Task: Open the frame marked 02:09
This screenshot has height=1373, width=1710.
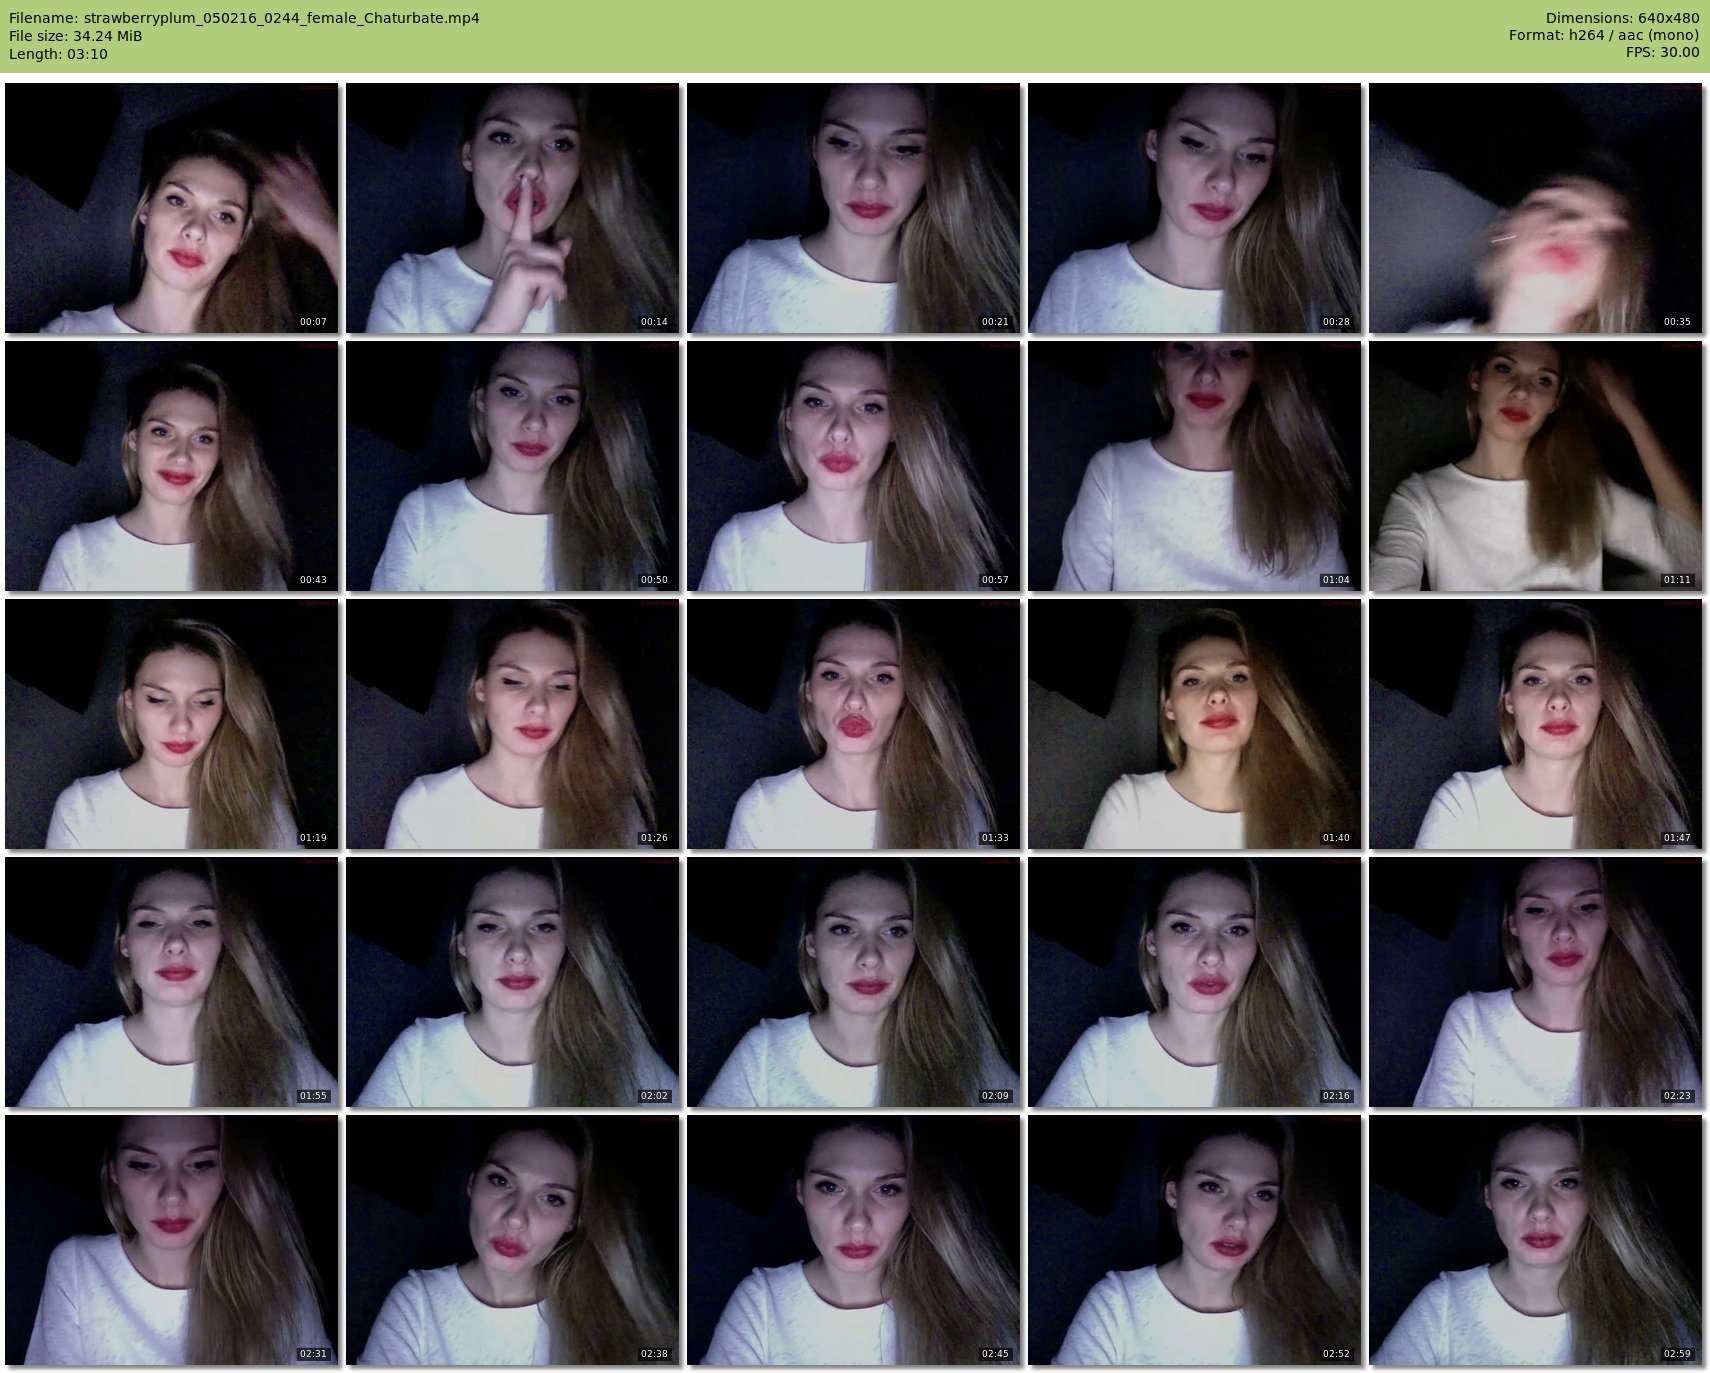Action: click(853, 982)
